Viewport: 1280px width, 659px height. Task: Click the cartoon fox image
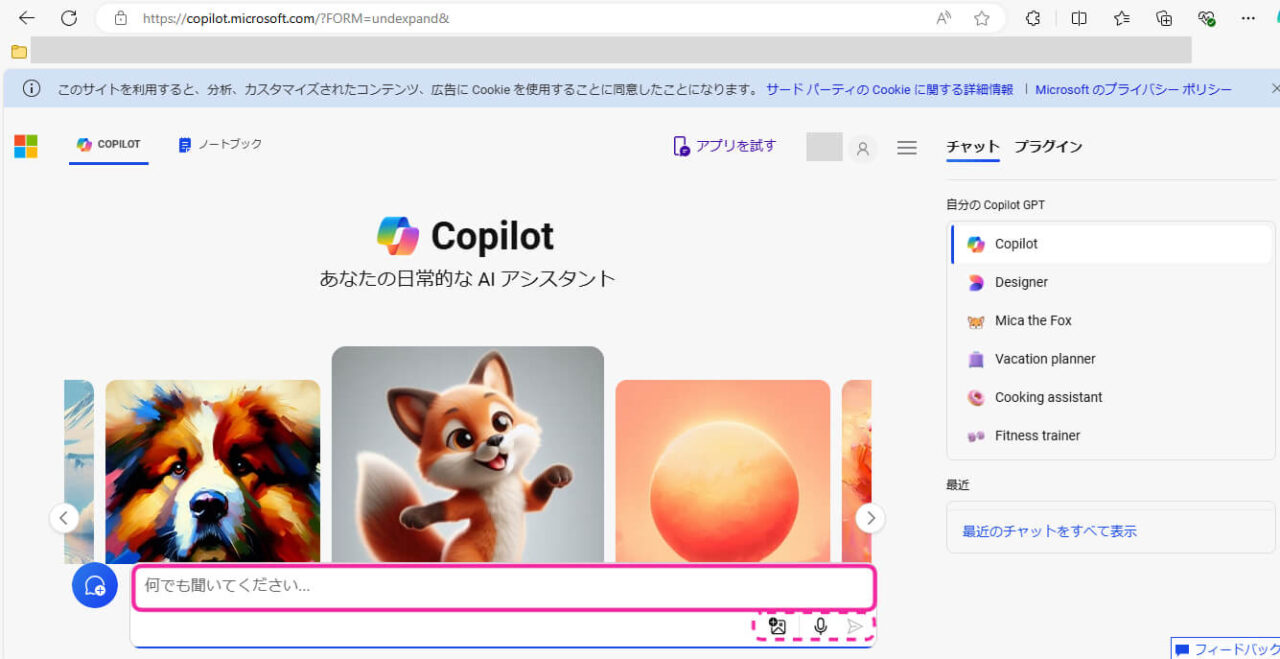point(467,456)
